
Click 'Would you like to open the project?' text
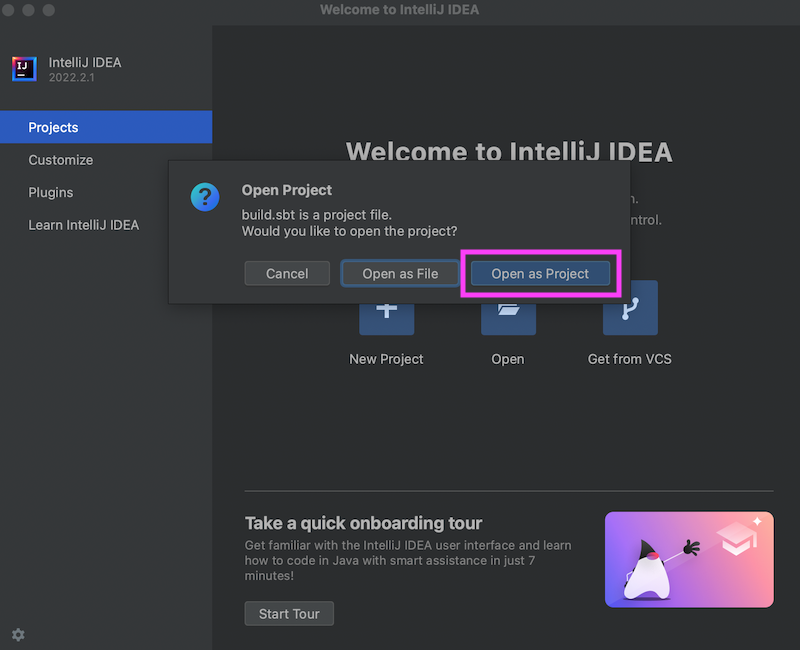(x=349, y=231)
